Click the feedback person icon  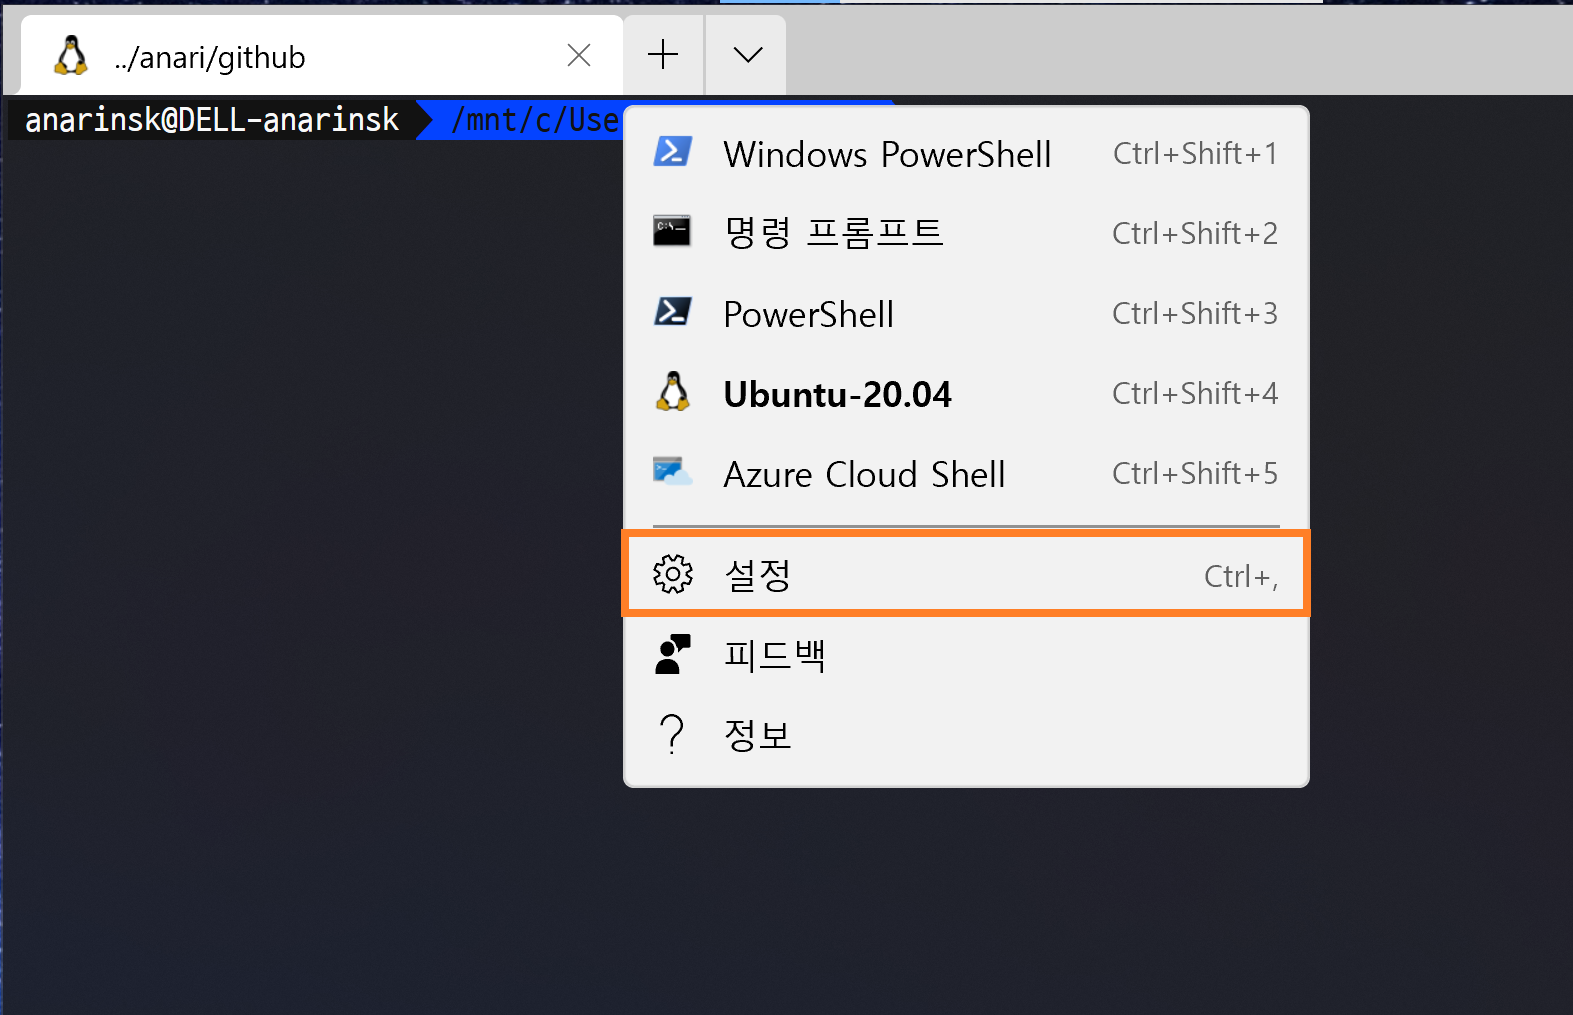tap(673, 654)
